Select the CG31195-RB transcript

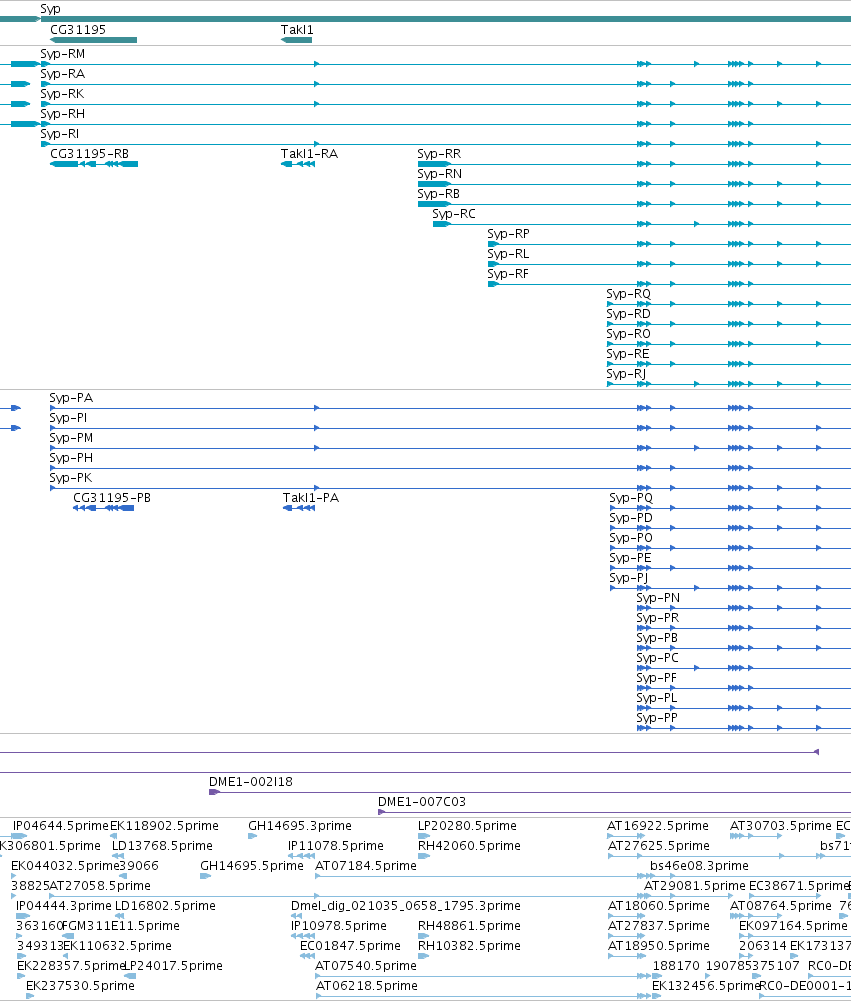pos(94,164)
